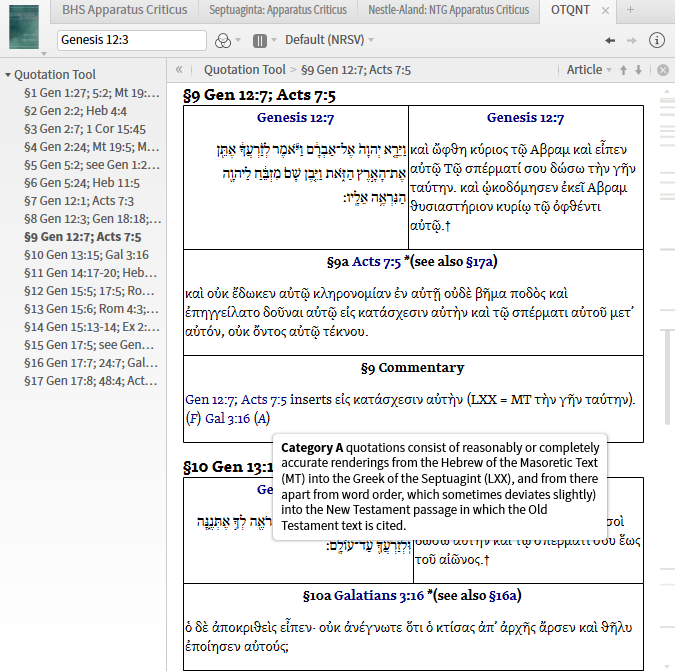Open Genesis 12:7 link above Hebrew text
675x671 pixels.
(x=295, y=118)
